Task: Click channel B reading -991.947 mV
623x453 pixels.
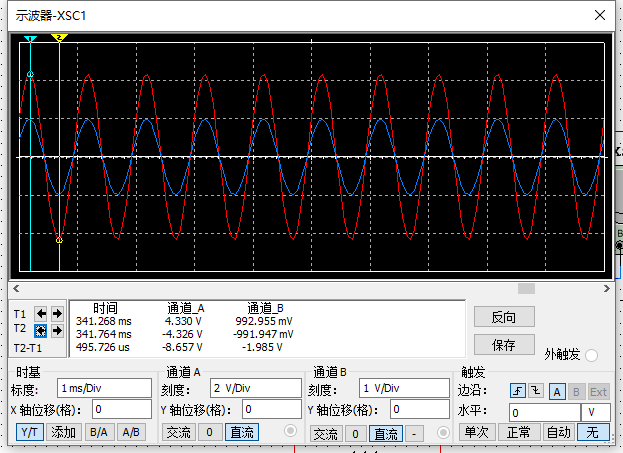Action: pos(263,334)
